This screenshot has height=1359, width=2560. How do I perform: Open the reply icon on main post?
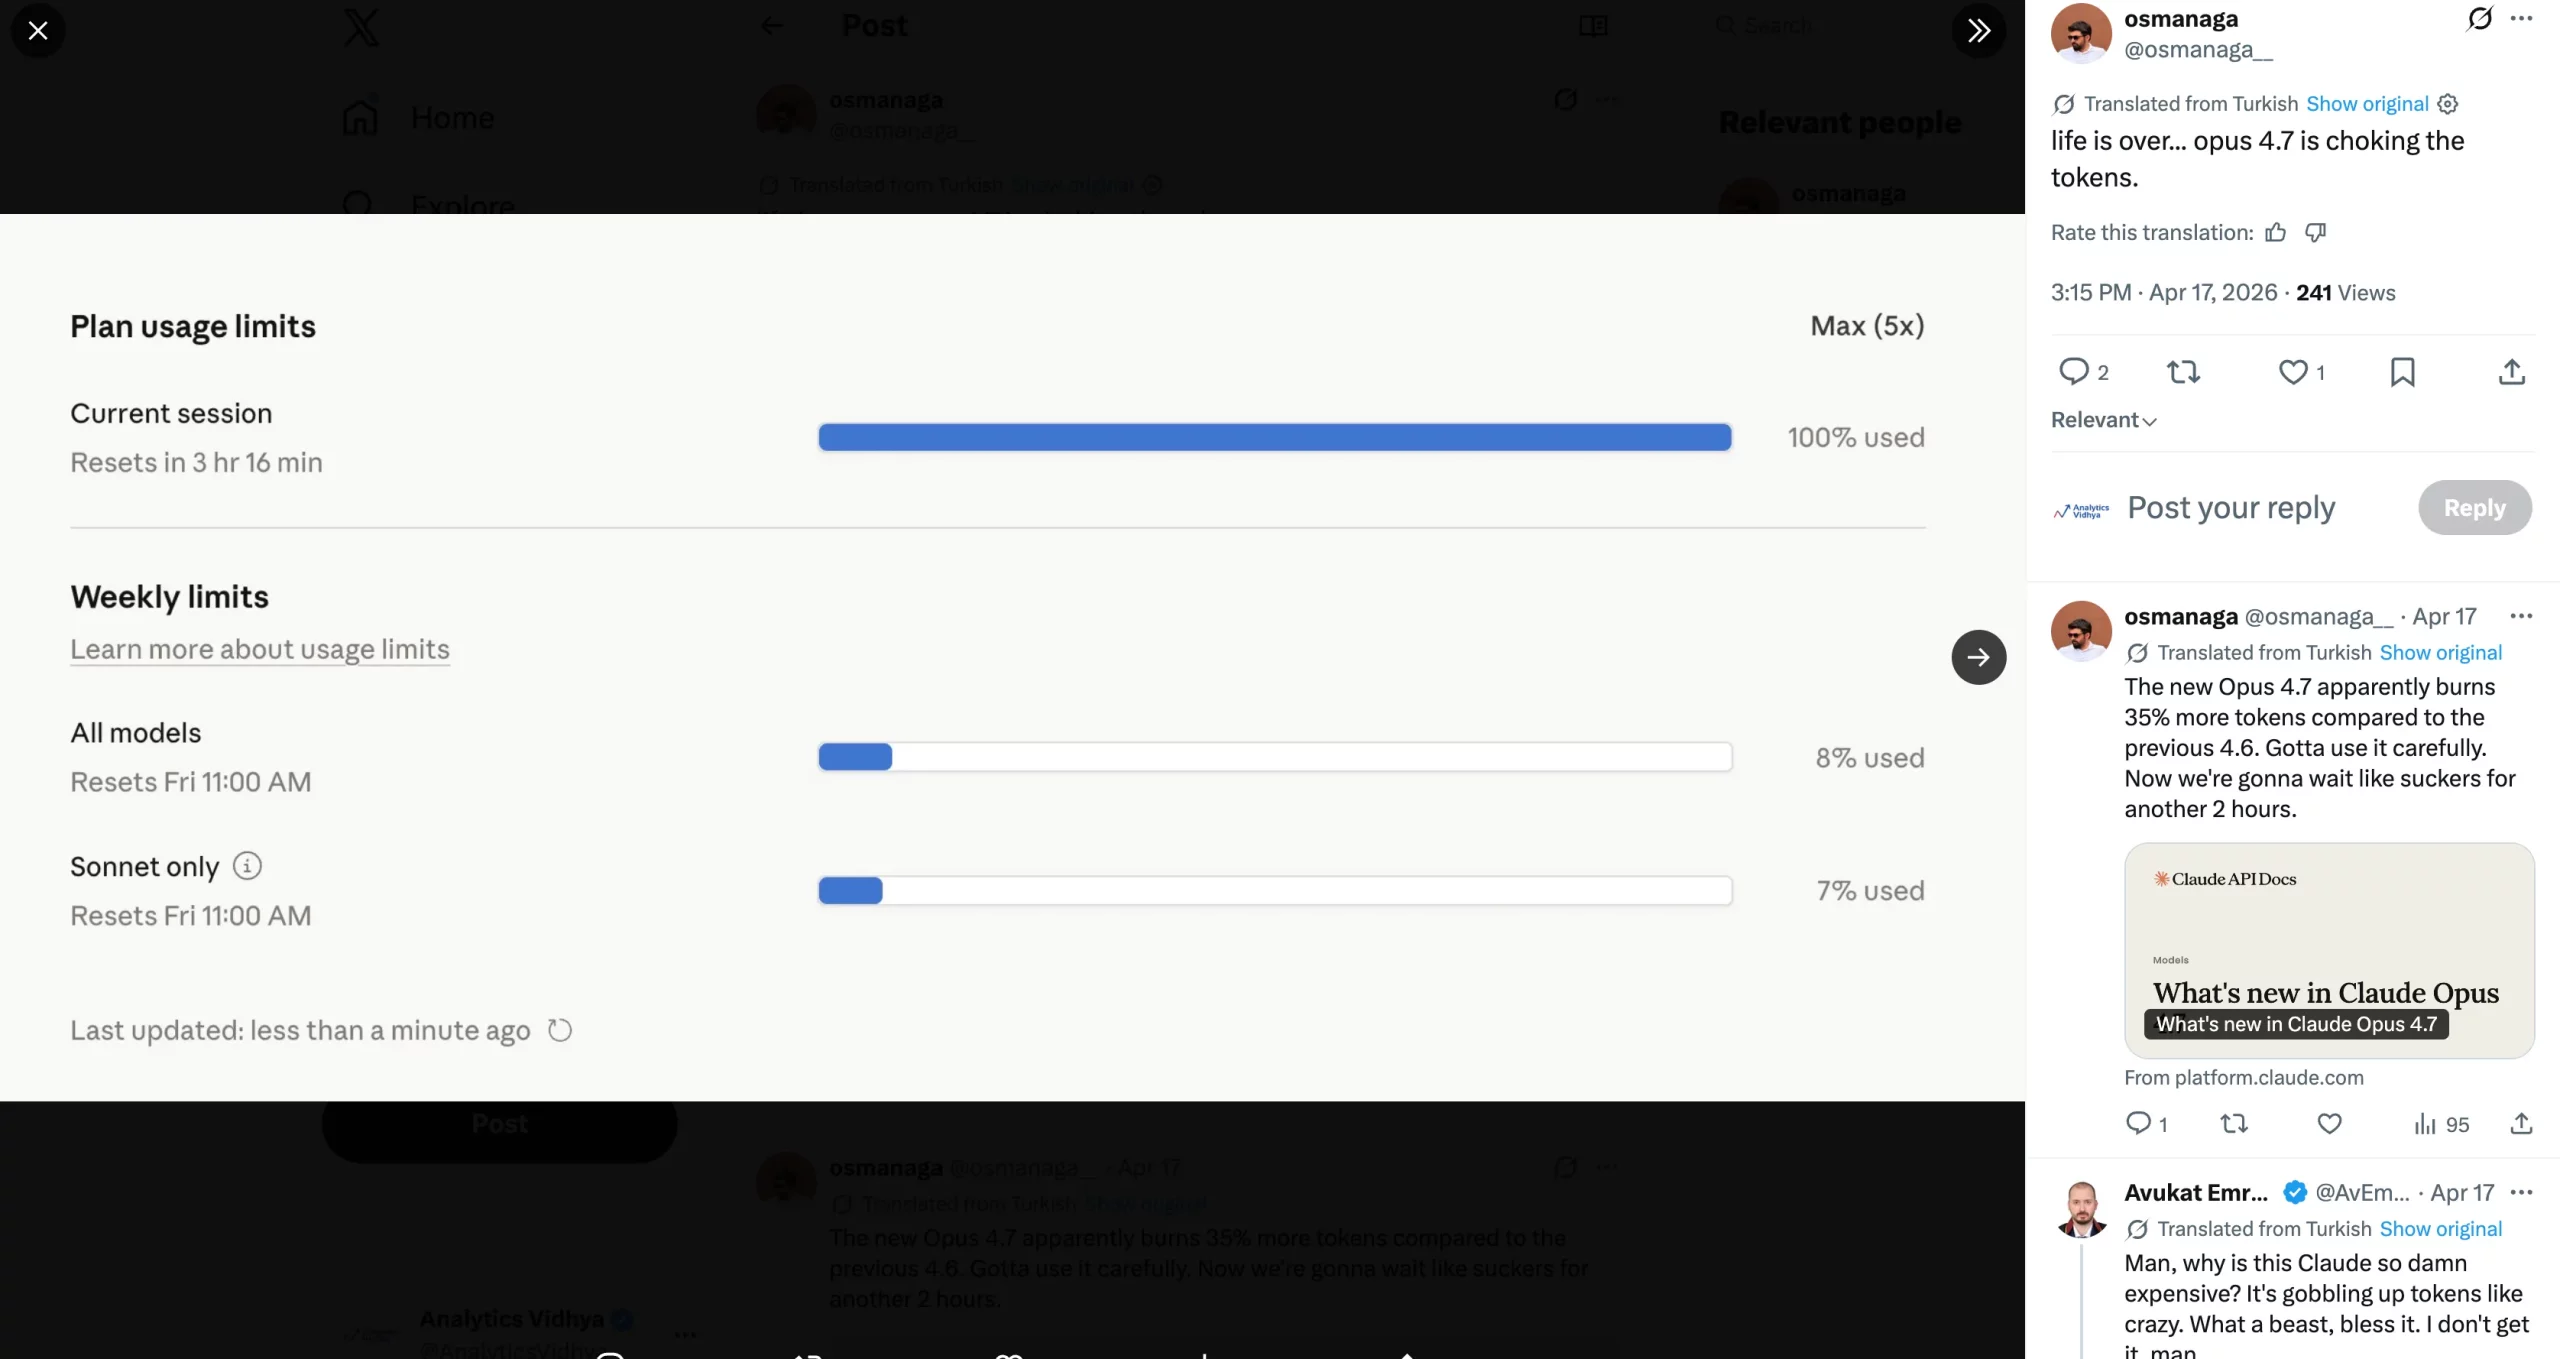[x=2074, y=372]
